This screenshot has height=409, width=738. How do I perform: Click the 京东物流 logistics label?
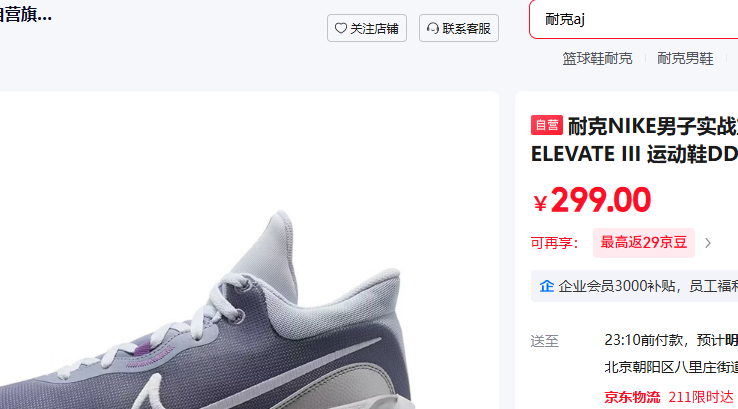pyautogui.click(x=632, y=397)
